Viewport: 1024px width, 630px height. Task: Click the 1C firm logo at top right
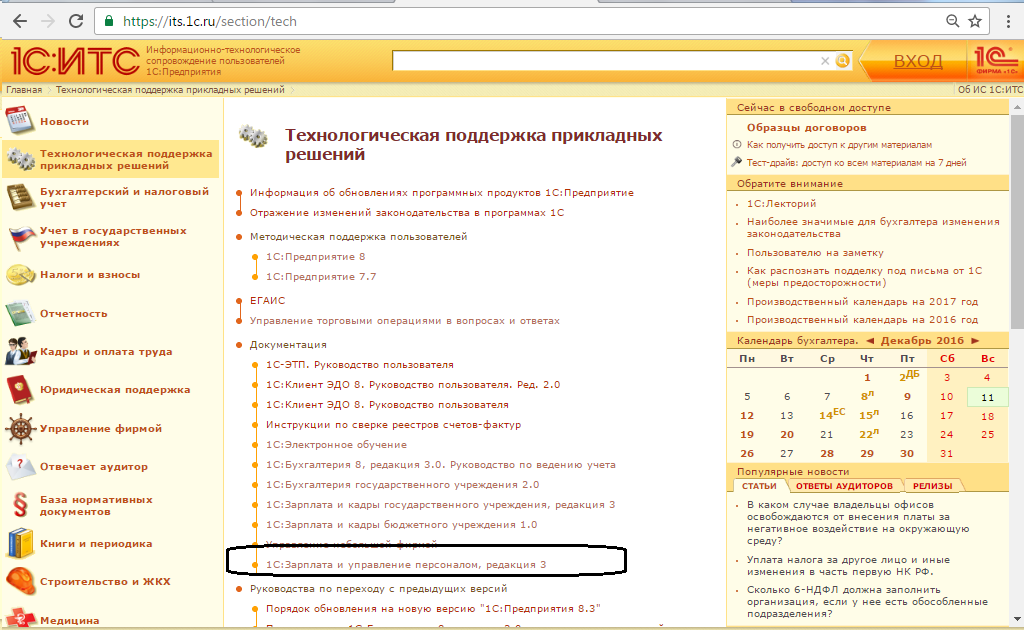tap(995, 60)
